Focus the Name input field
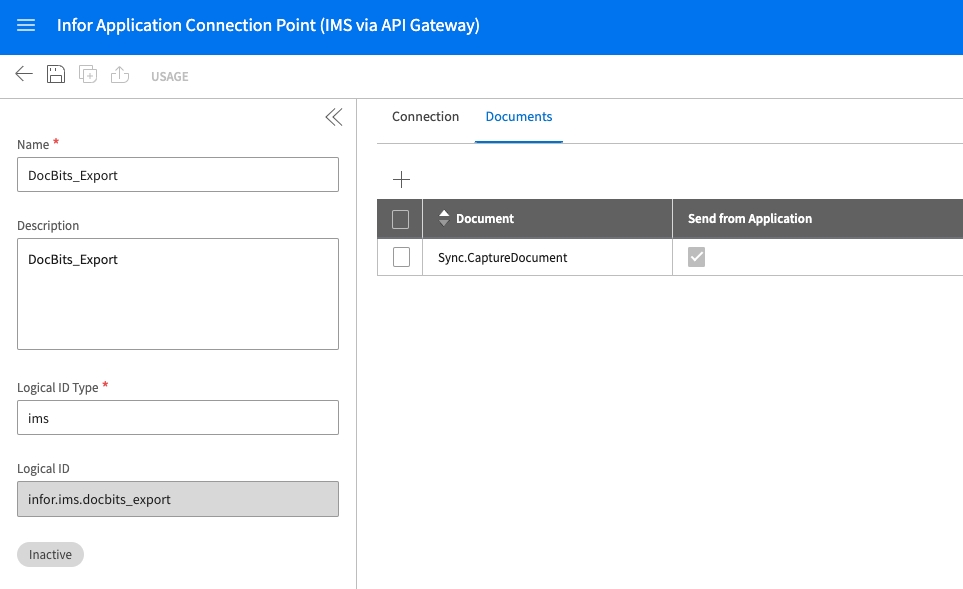The width and height of the screenshot is (963, 589). tap(178, 175)
